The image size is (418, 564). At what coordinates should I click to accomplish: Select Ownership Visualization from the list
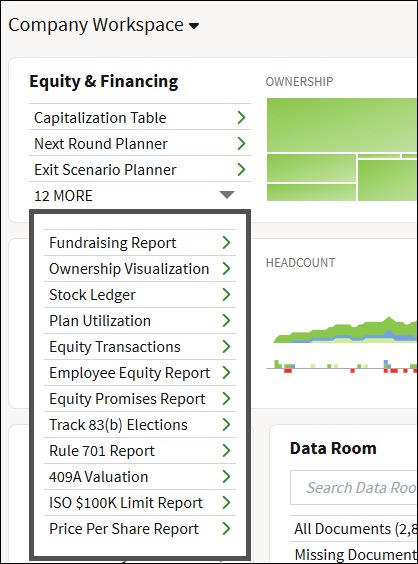pyautogui.click(x=140, y=269)
